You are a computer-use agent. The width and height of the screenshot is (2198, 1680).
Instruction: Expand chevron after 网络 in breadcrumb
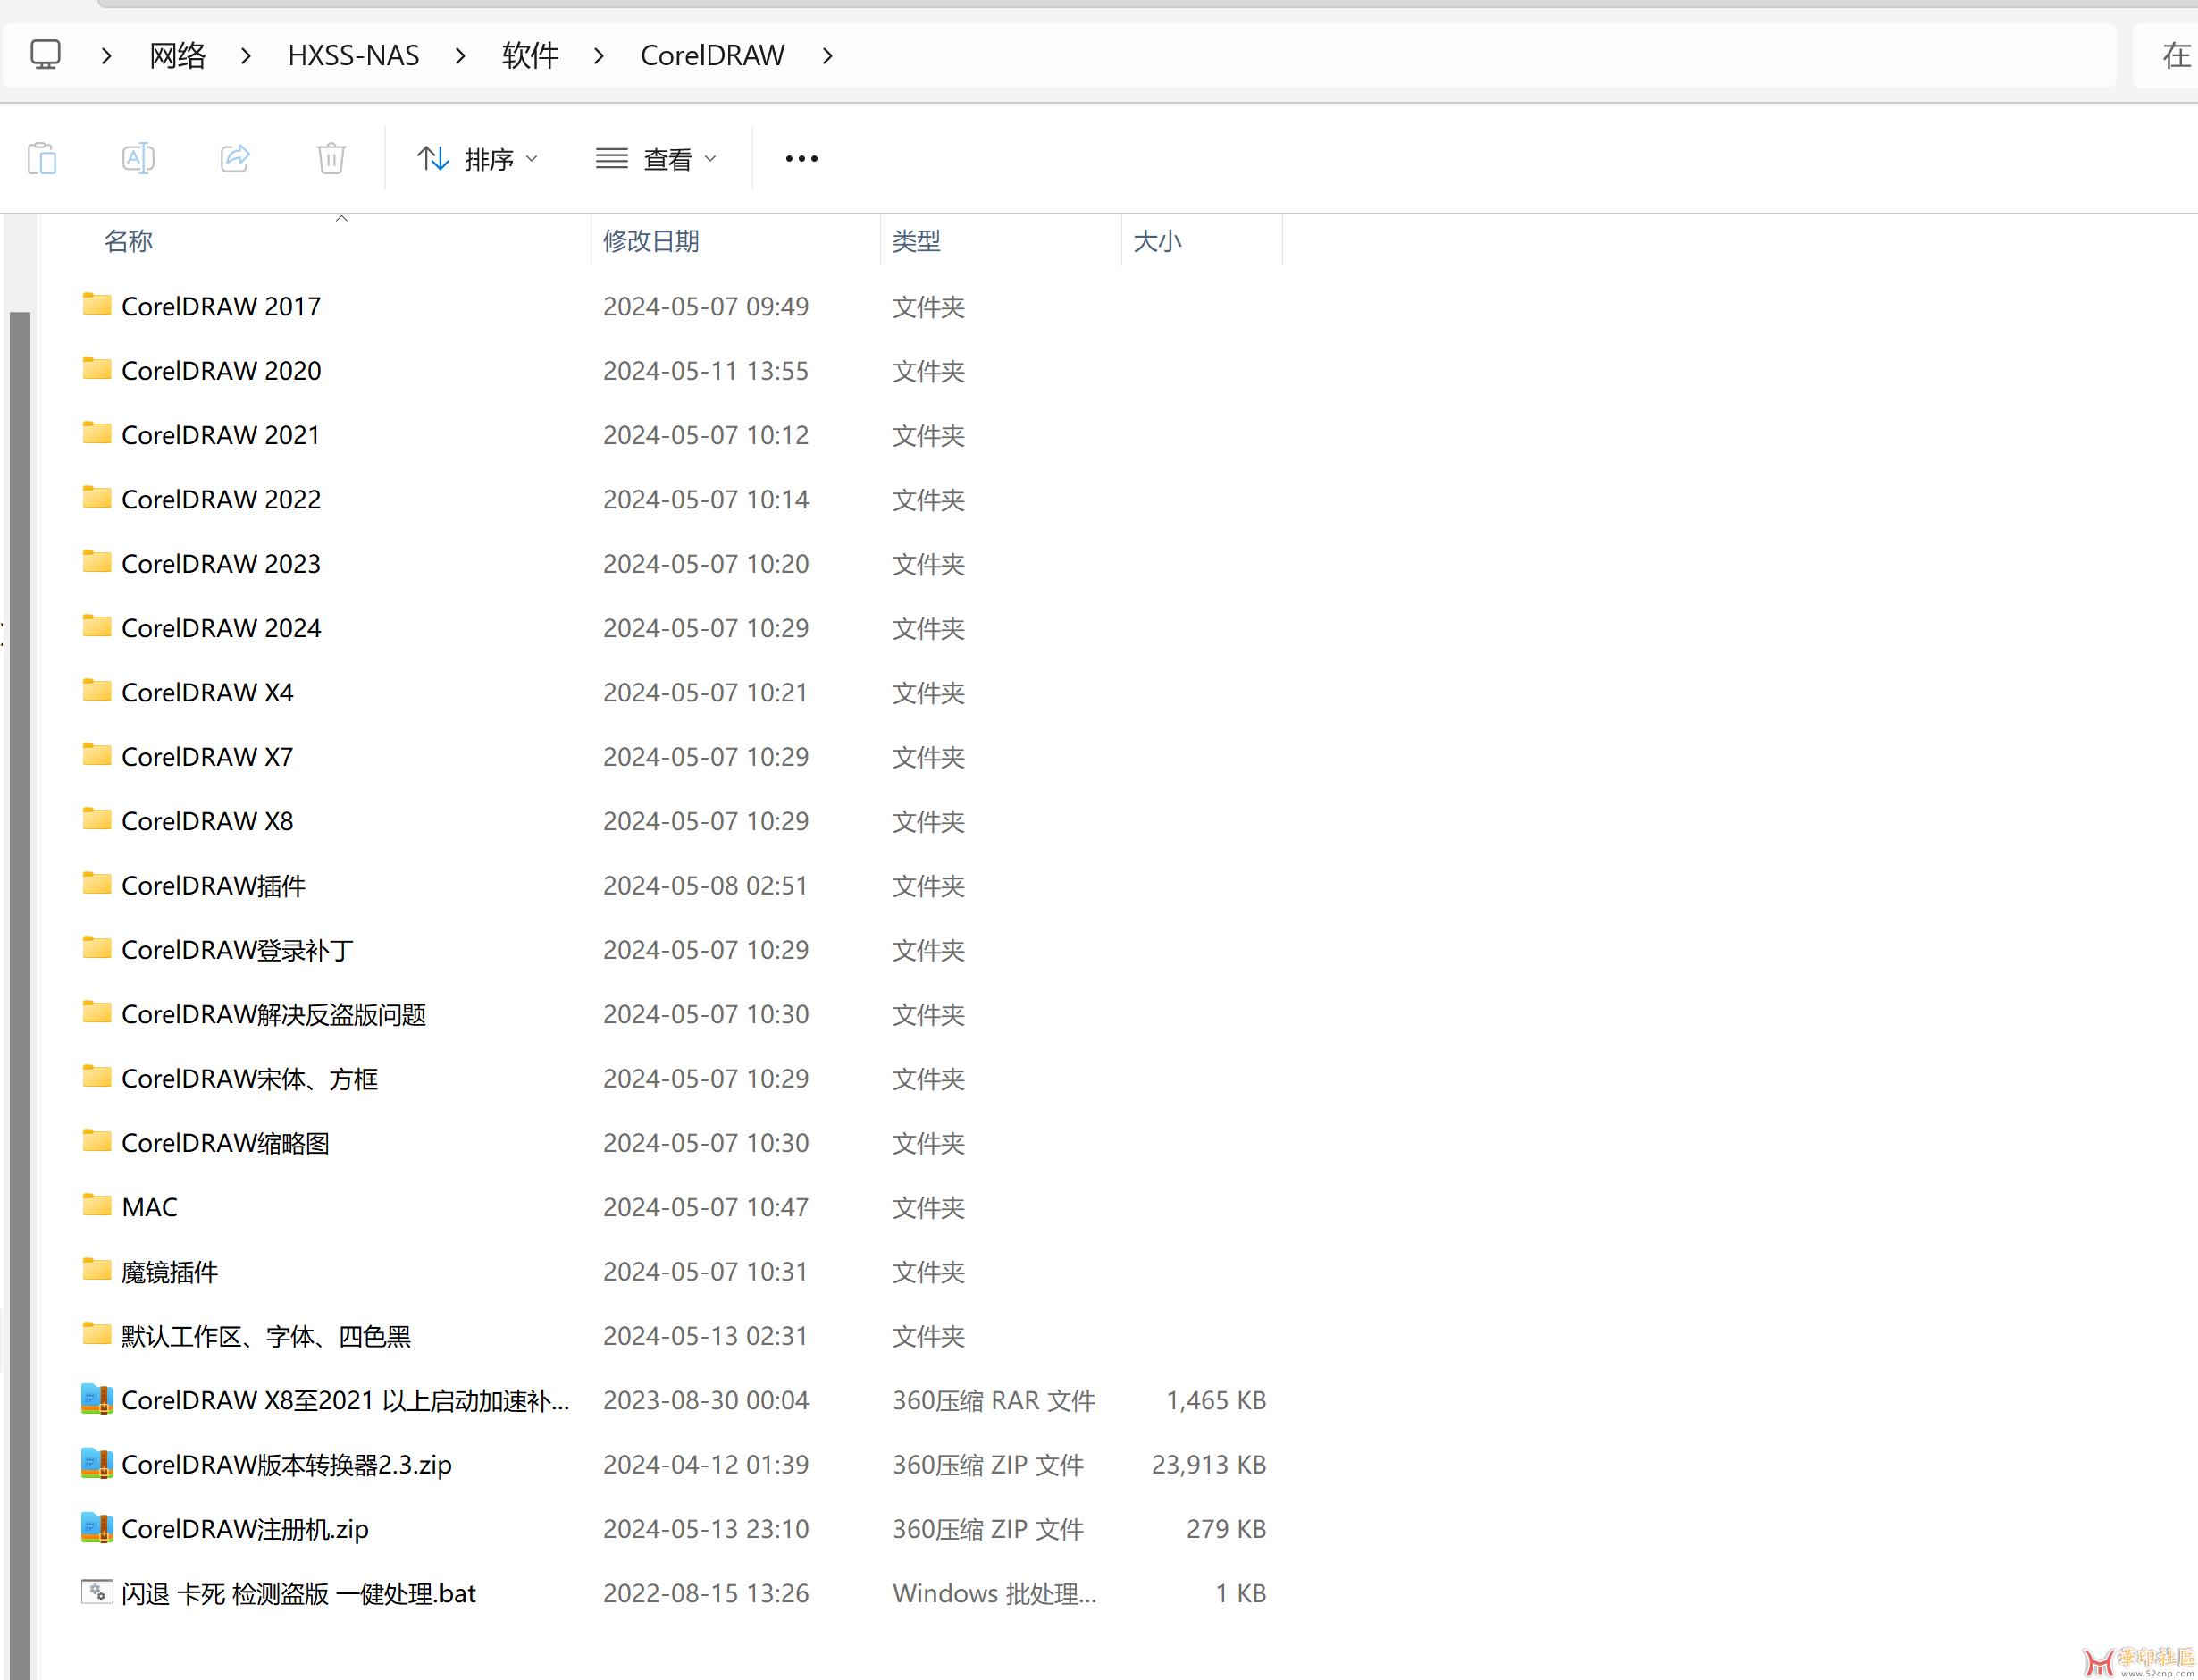click(x=246, y=55)
